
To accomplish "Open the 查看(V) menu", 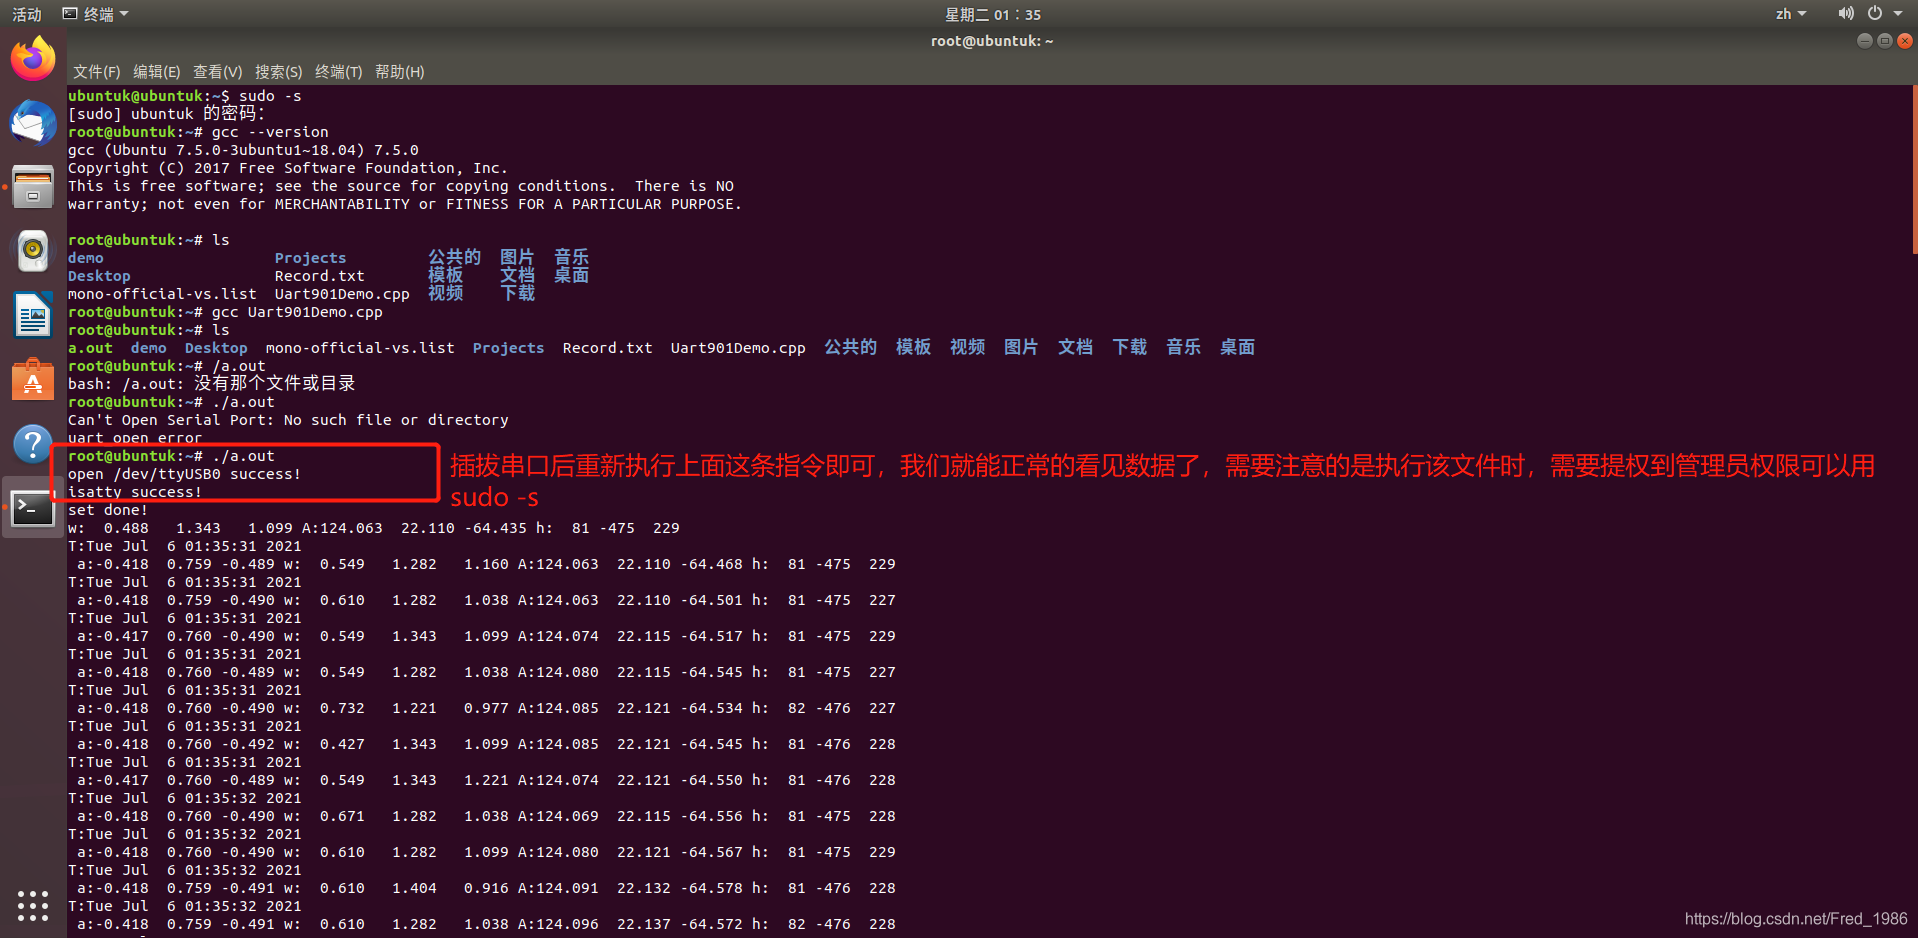I will point(217,72).
